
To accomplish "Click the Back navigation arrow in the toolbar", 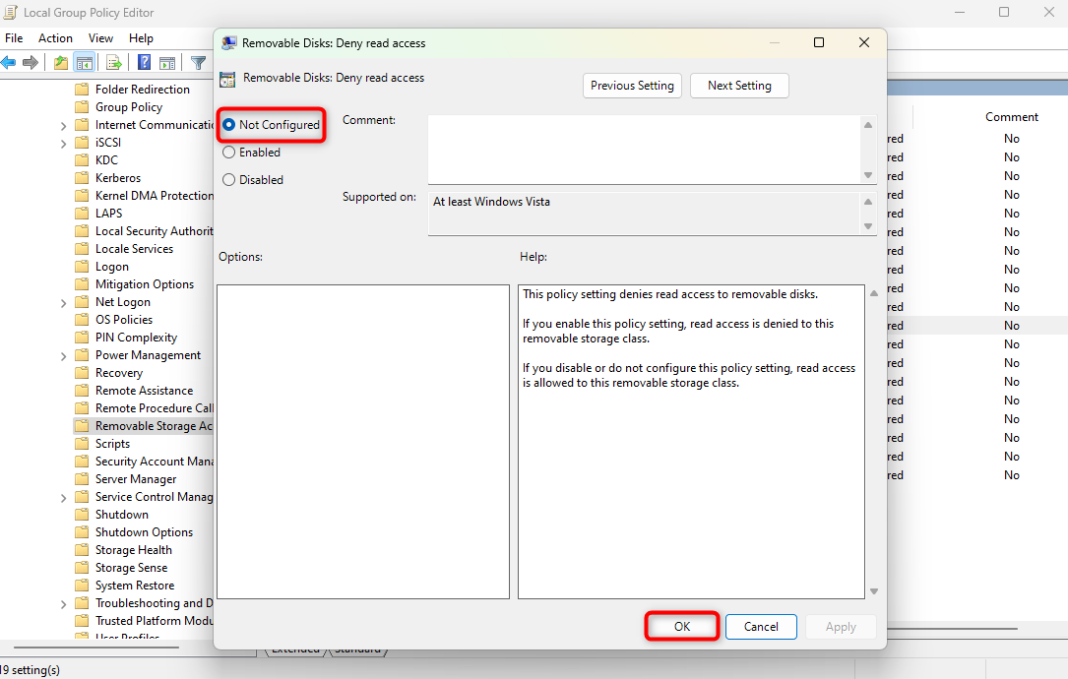I will click(9, 62).
